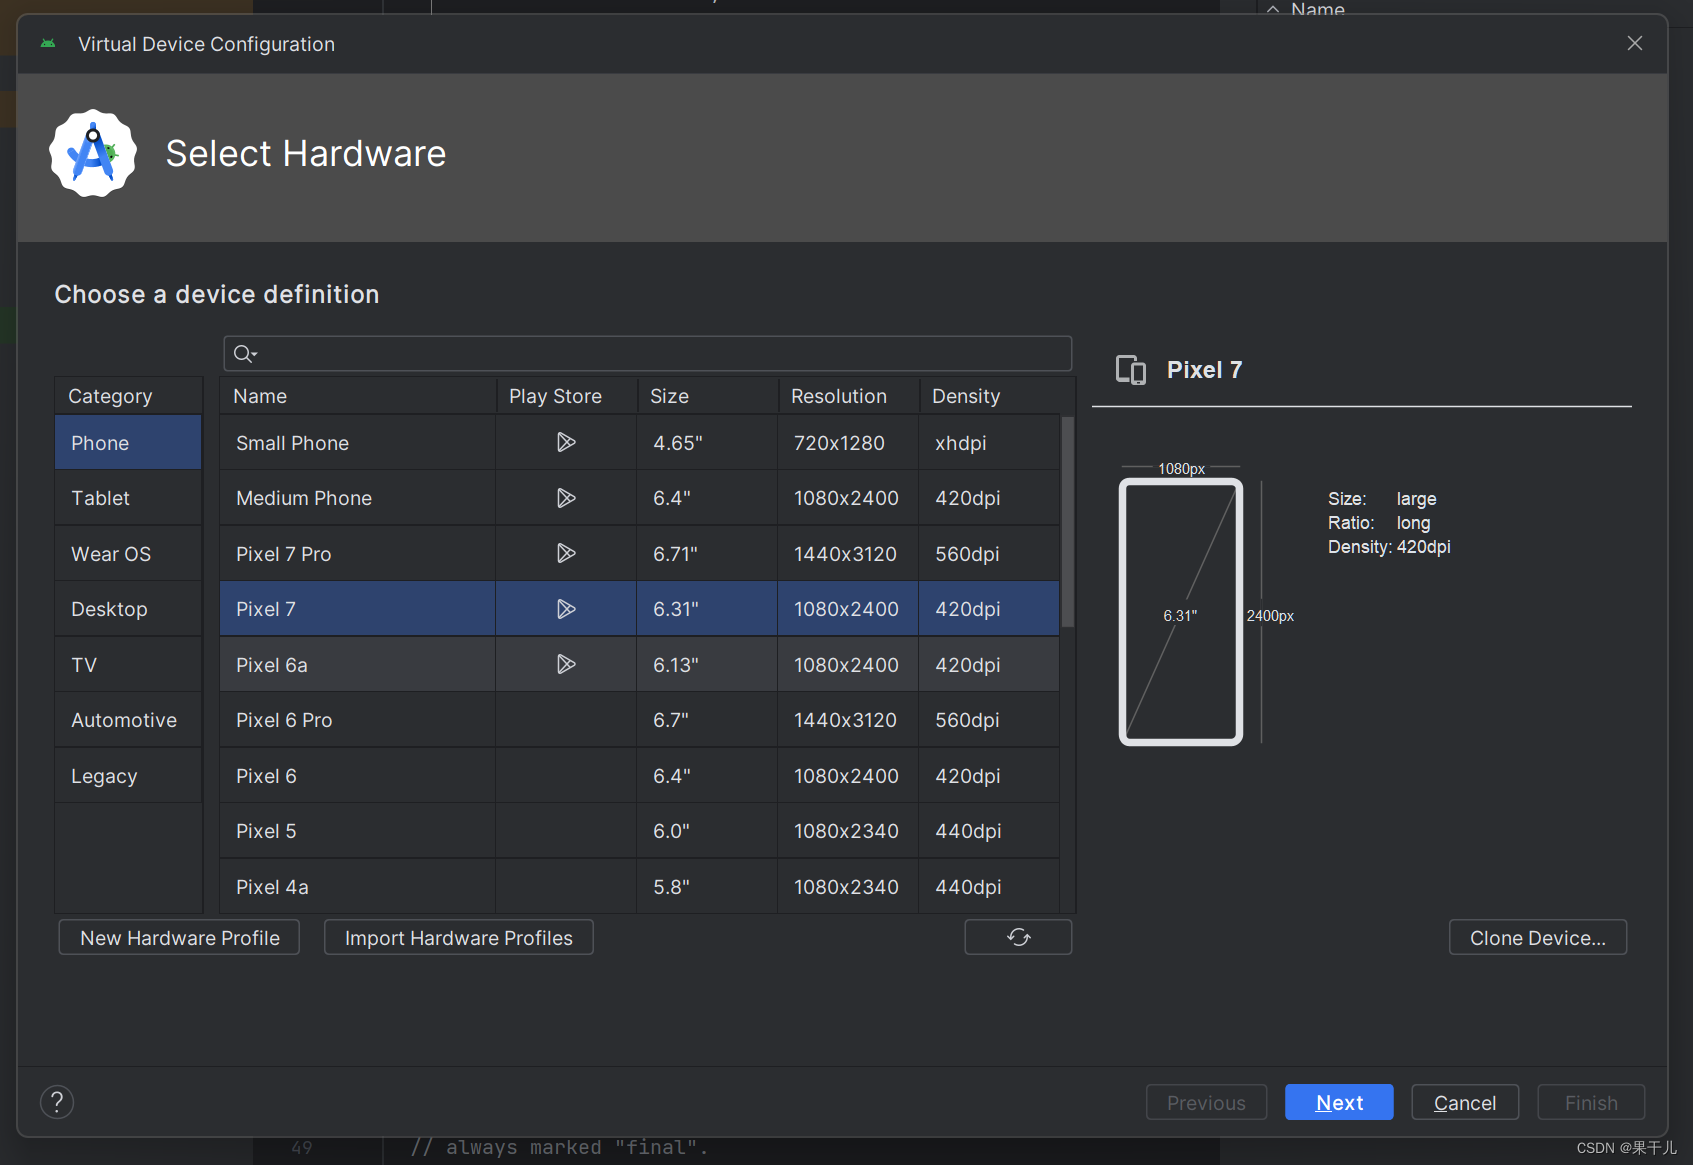This screenshot has height=1165, width=1693.
Task: Click 440dpi density in Pixel 5 row
Action: pyautogui.click(x=989, y=831)
